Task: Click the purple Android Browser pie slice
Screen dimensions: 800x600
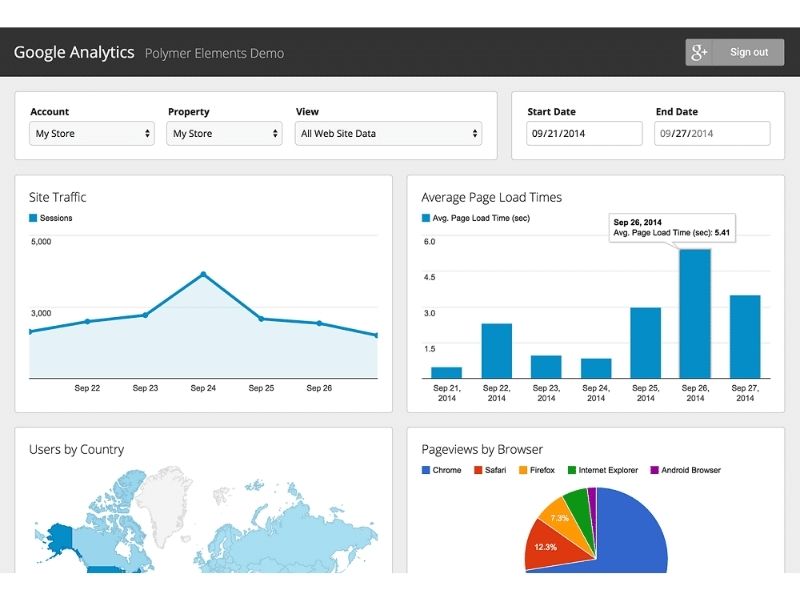Action: tap(593, 503)
